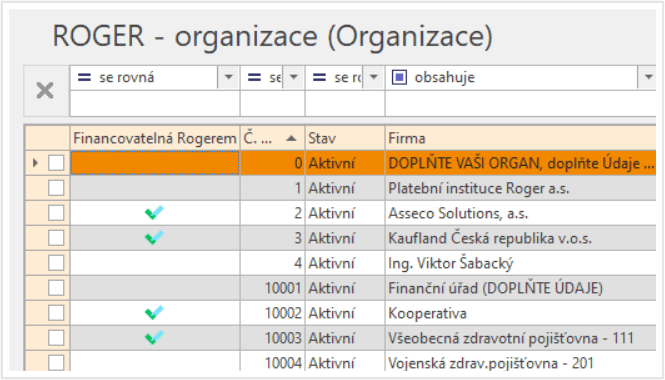
Task: Select the 'Asseco Solutions, a.s.' cell
Action: (x=521, y=213)
